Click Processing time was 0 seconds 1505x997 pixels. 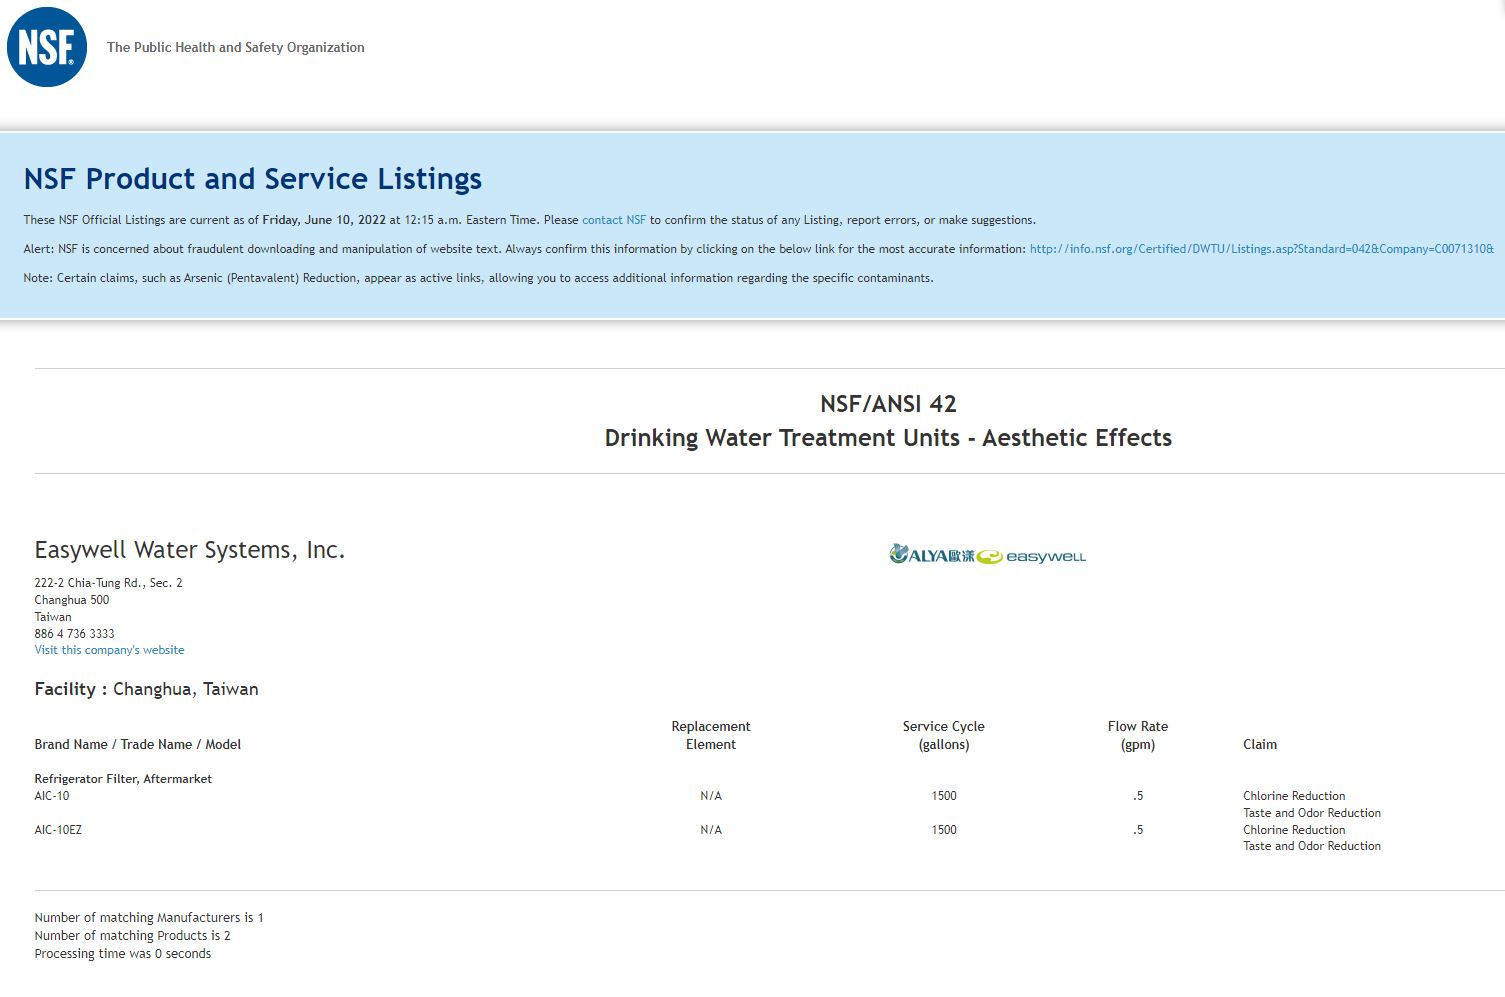point(123,954)
